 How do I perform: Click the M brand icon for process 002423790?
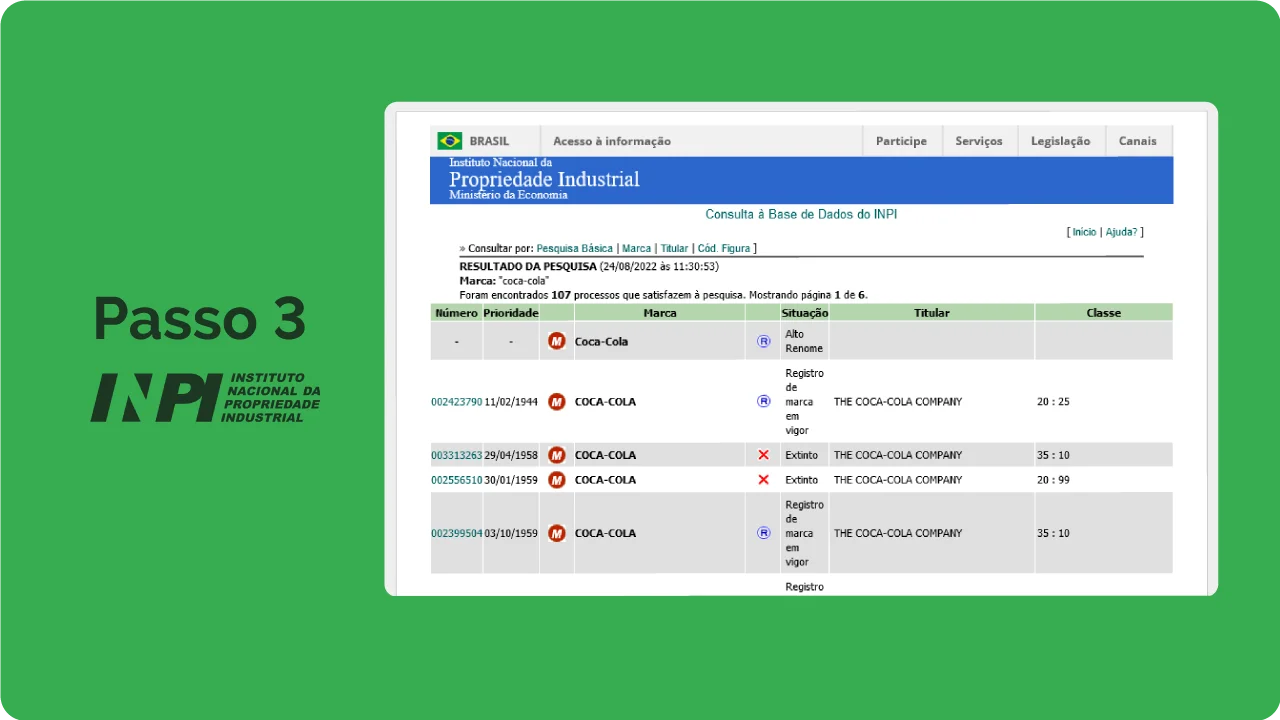pyautogui.click(x=557, y=402)
